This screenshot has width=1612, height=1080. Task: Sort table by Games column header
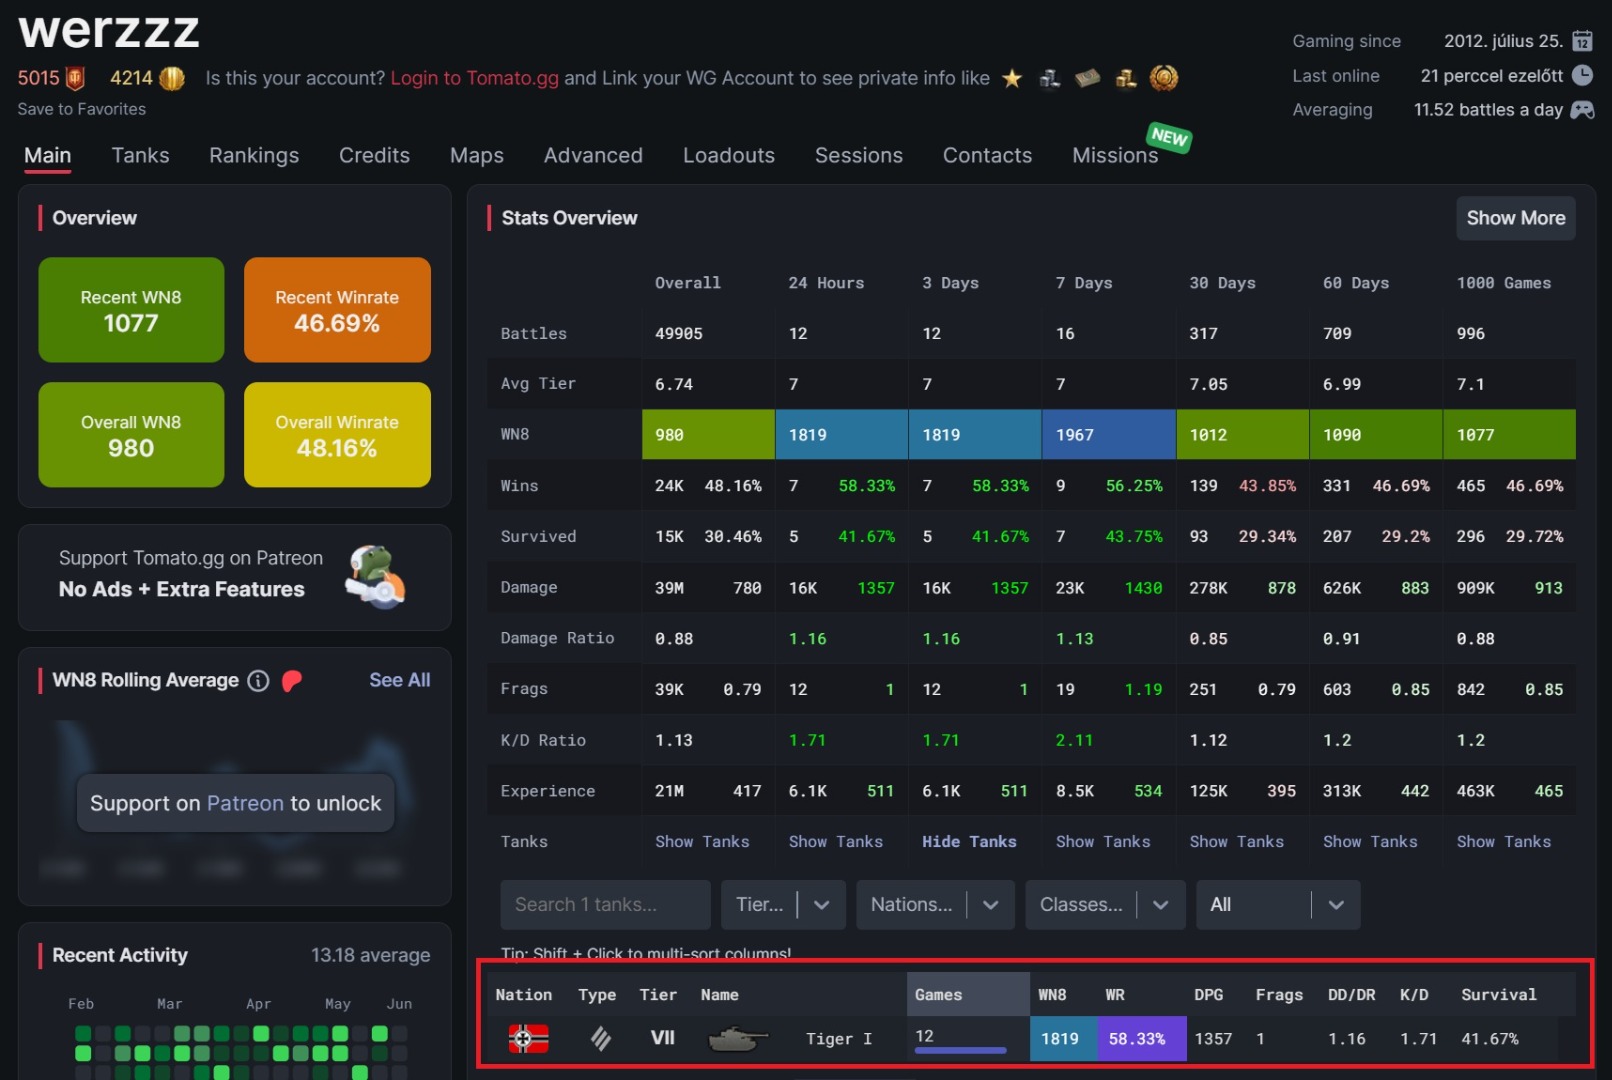pos(968,995)
